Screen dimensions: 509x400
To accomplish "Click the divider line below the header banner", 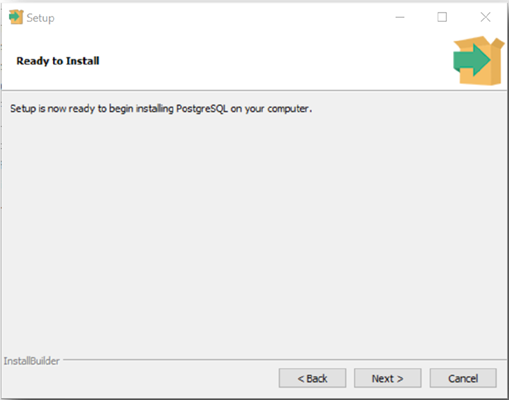I will click(x=254, y=90).
